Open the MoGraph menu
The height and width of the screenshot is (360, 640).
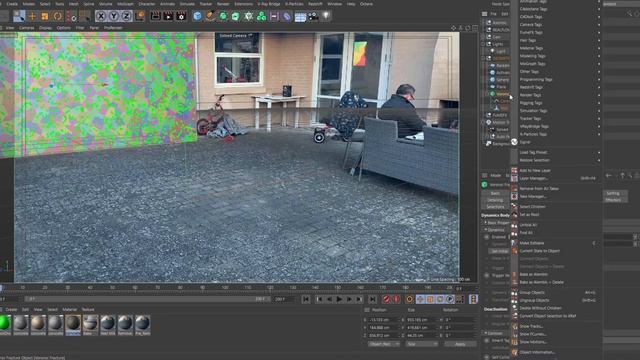(125, 4)
